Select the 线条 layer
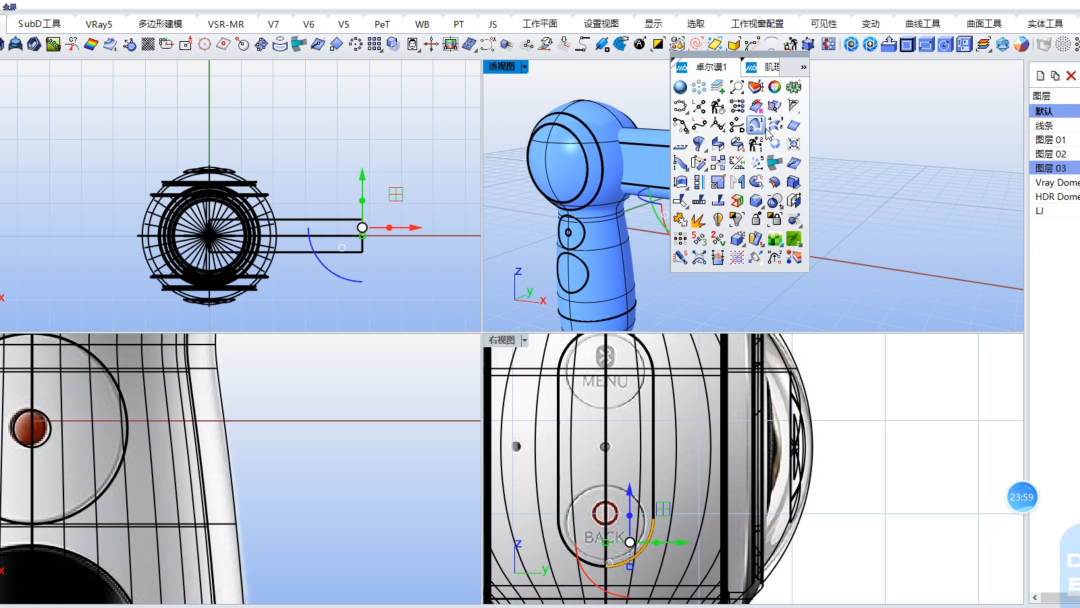The image size is (1080, 608). [1055, 125]
